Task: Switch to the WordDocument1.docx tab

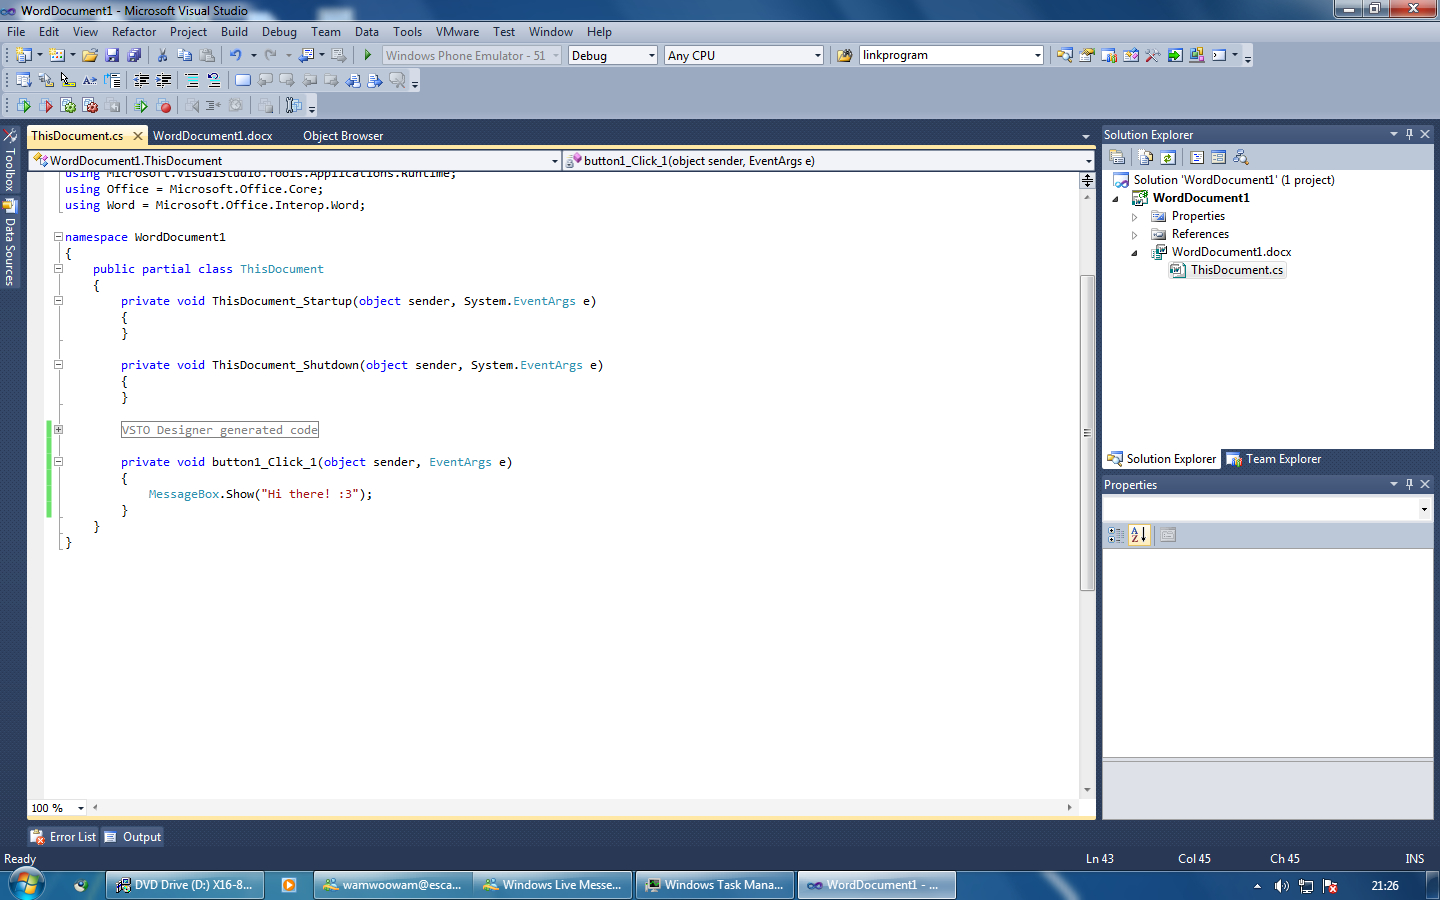Action: point(212,136)
